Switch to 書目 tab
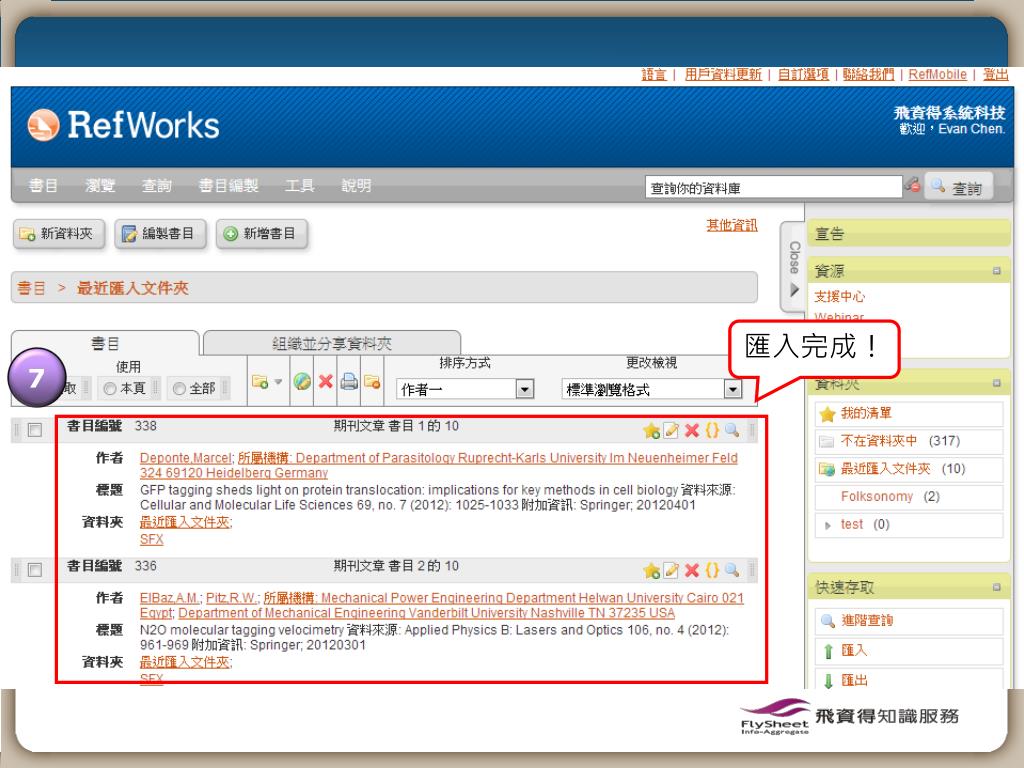 click(x=105, y=343)
